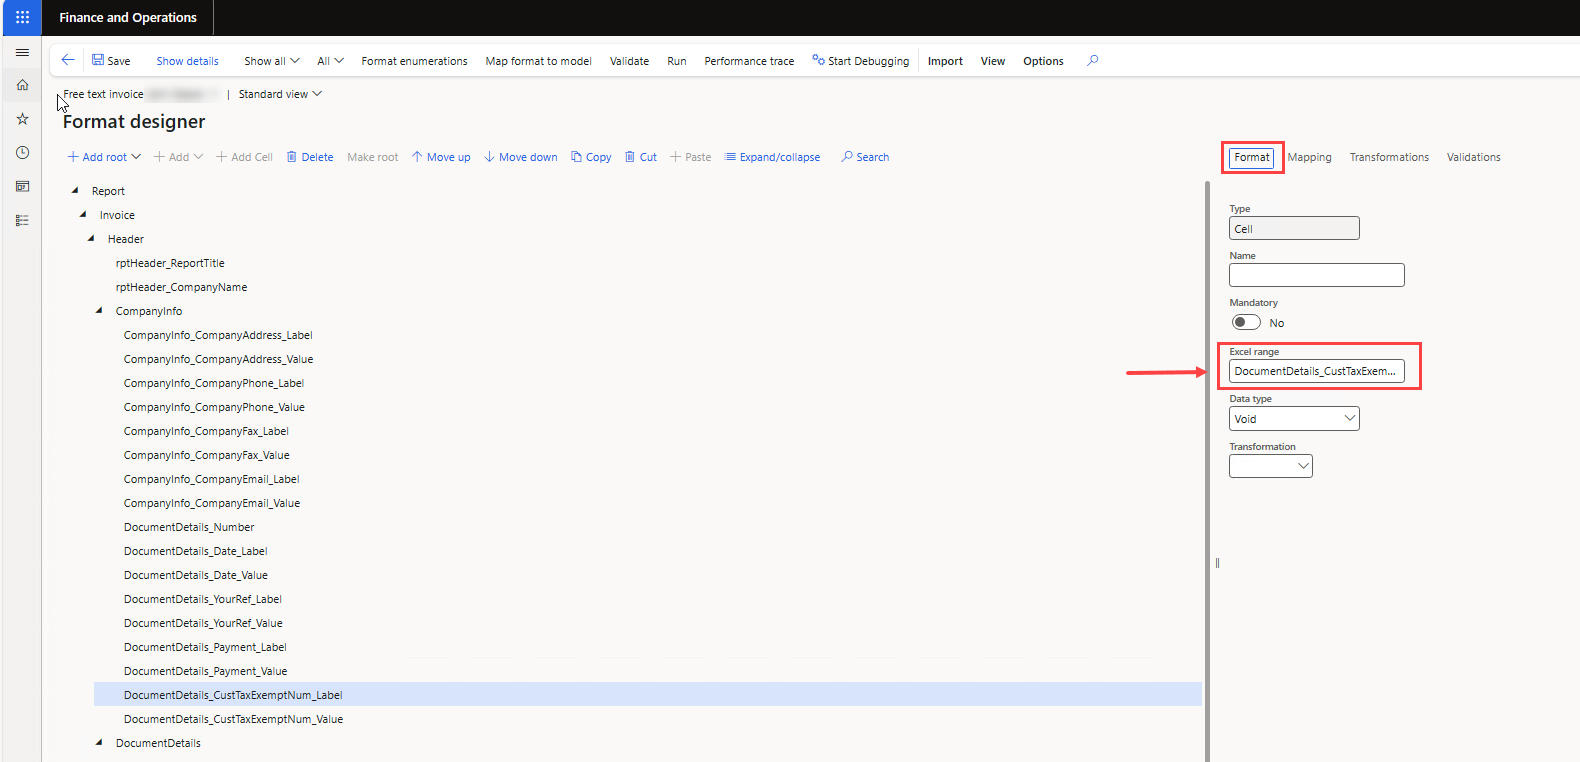Switch to the Mapping tab
This screenshot has width=1580, height=762.
pyautogui.click(x=1309, y=157)
